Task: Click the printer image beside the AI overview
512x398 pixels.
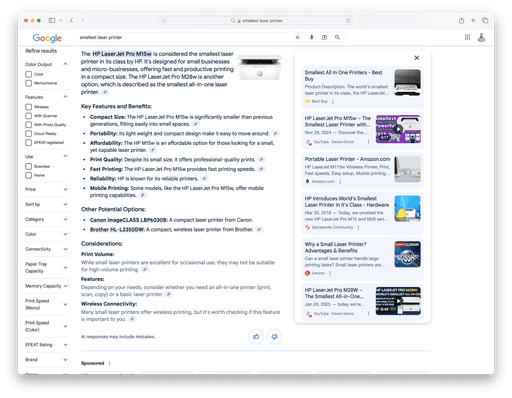Action: tap(259, 68)
